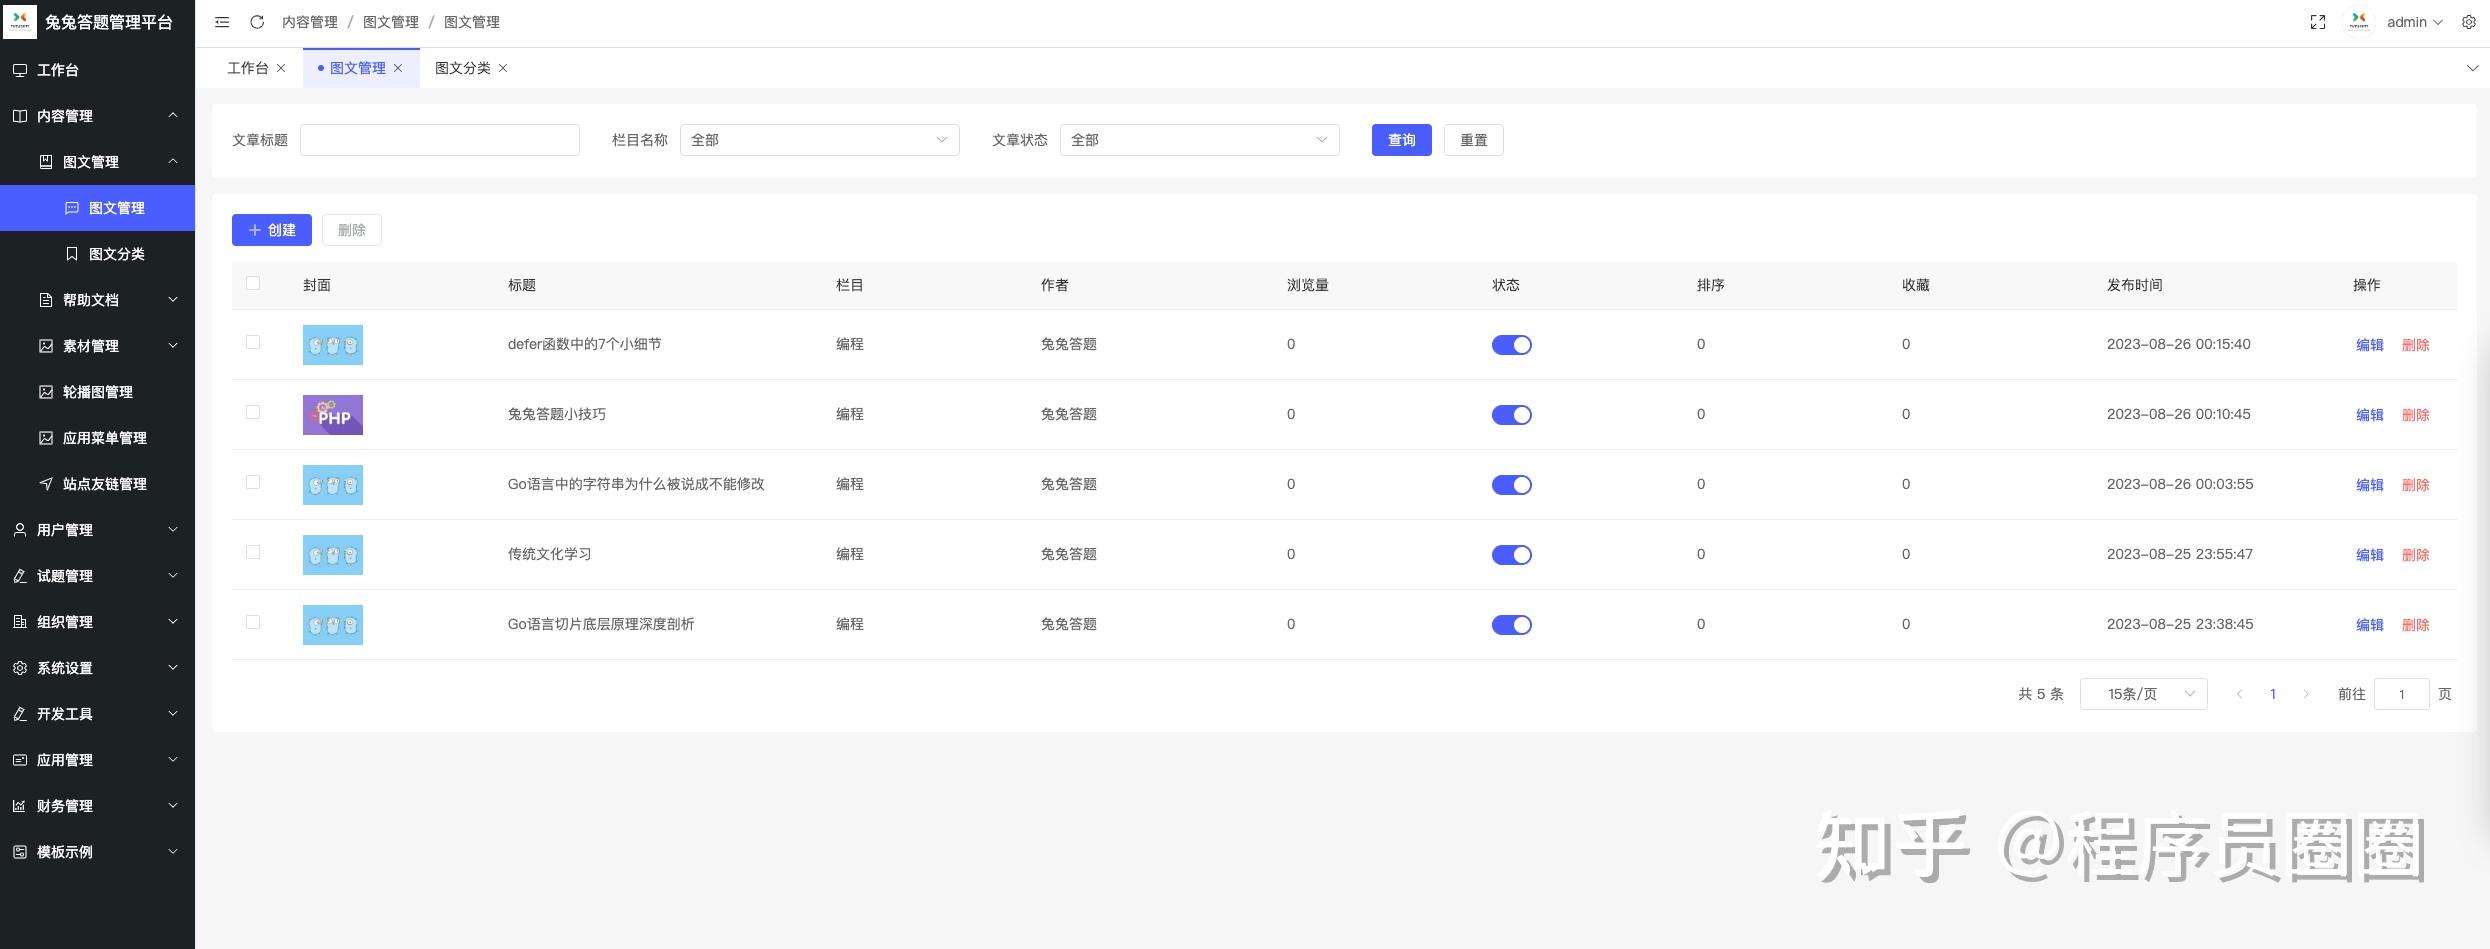Open the settings gear icon in header
This screenshot has height=949, width=2490.
coord(2469,22)
